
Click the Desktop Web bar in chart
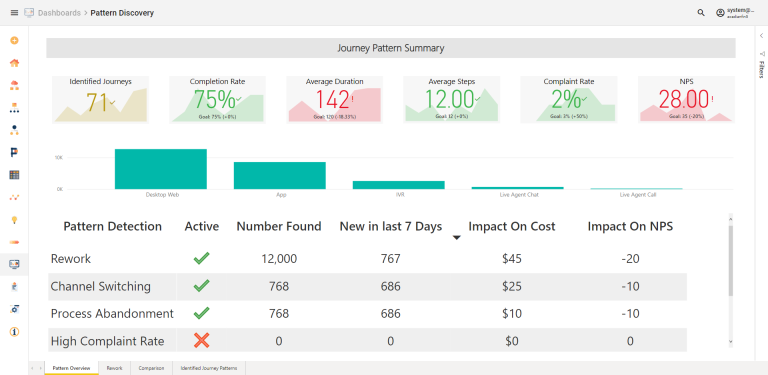(161, 169)
